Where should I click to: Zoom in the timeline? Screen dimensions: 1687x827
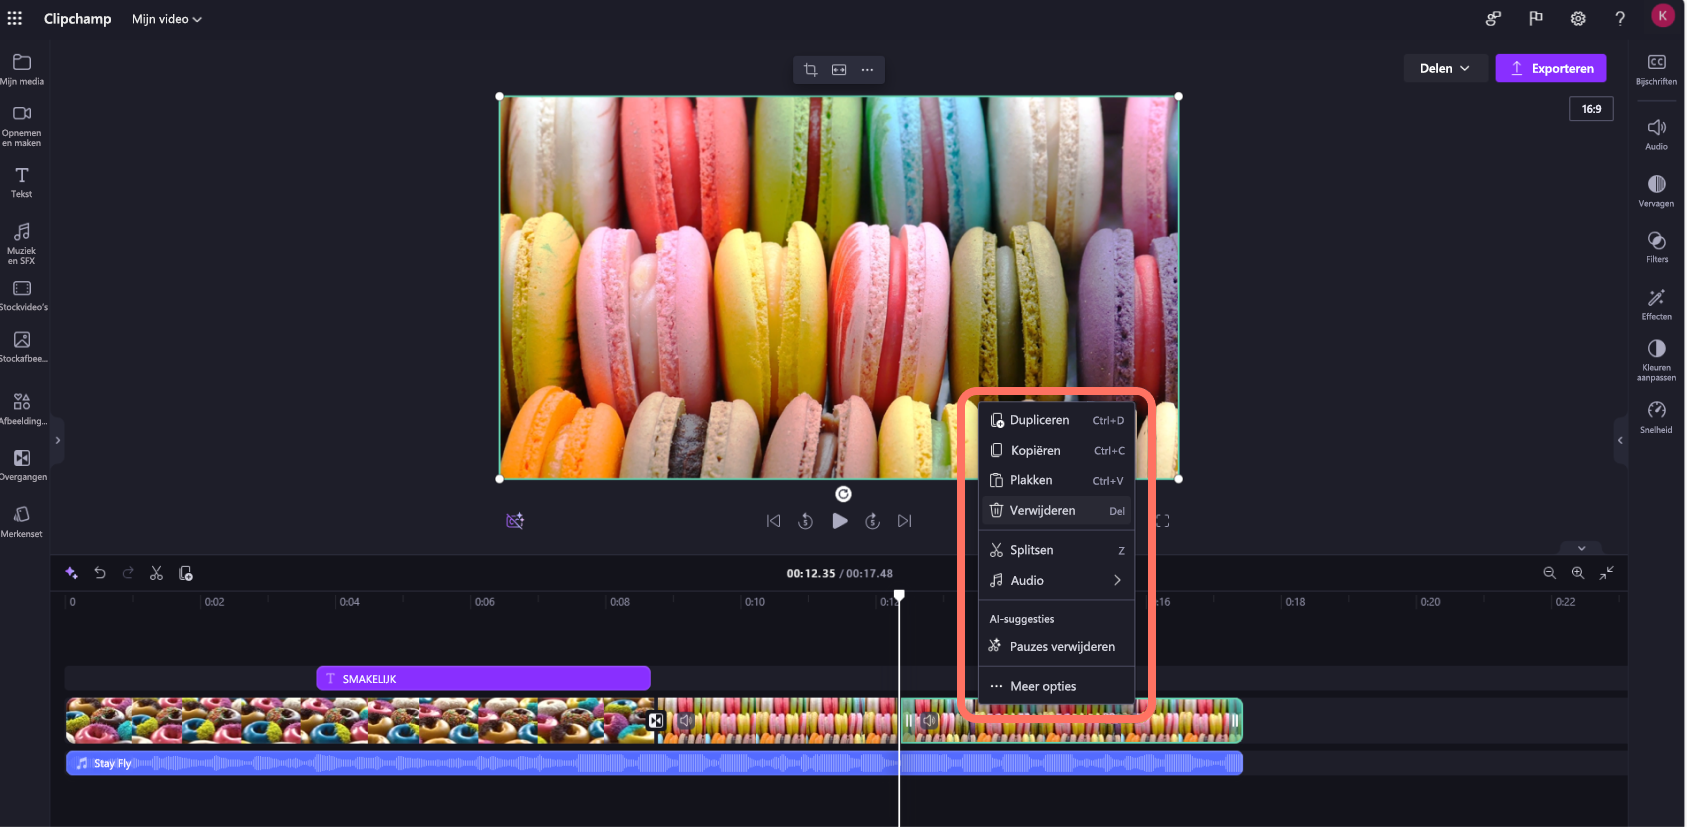pos(1578,573)
